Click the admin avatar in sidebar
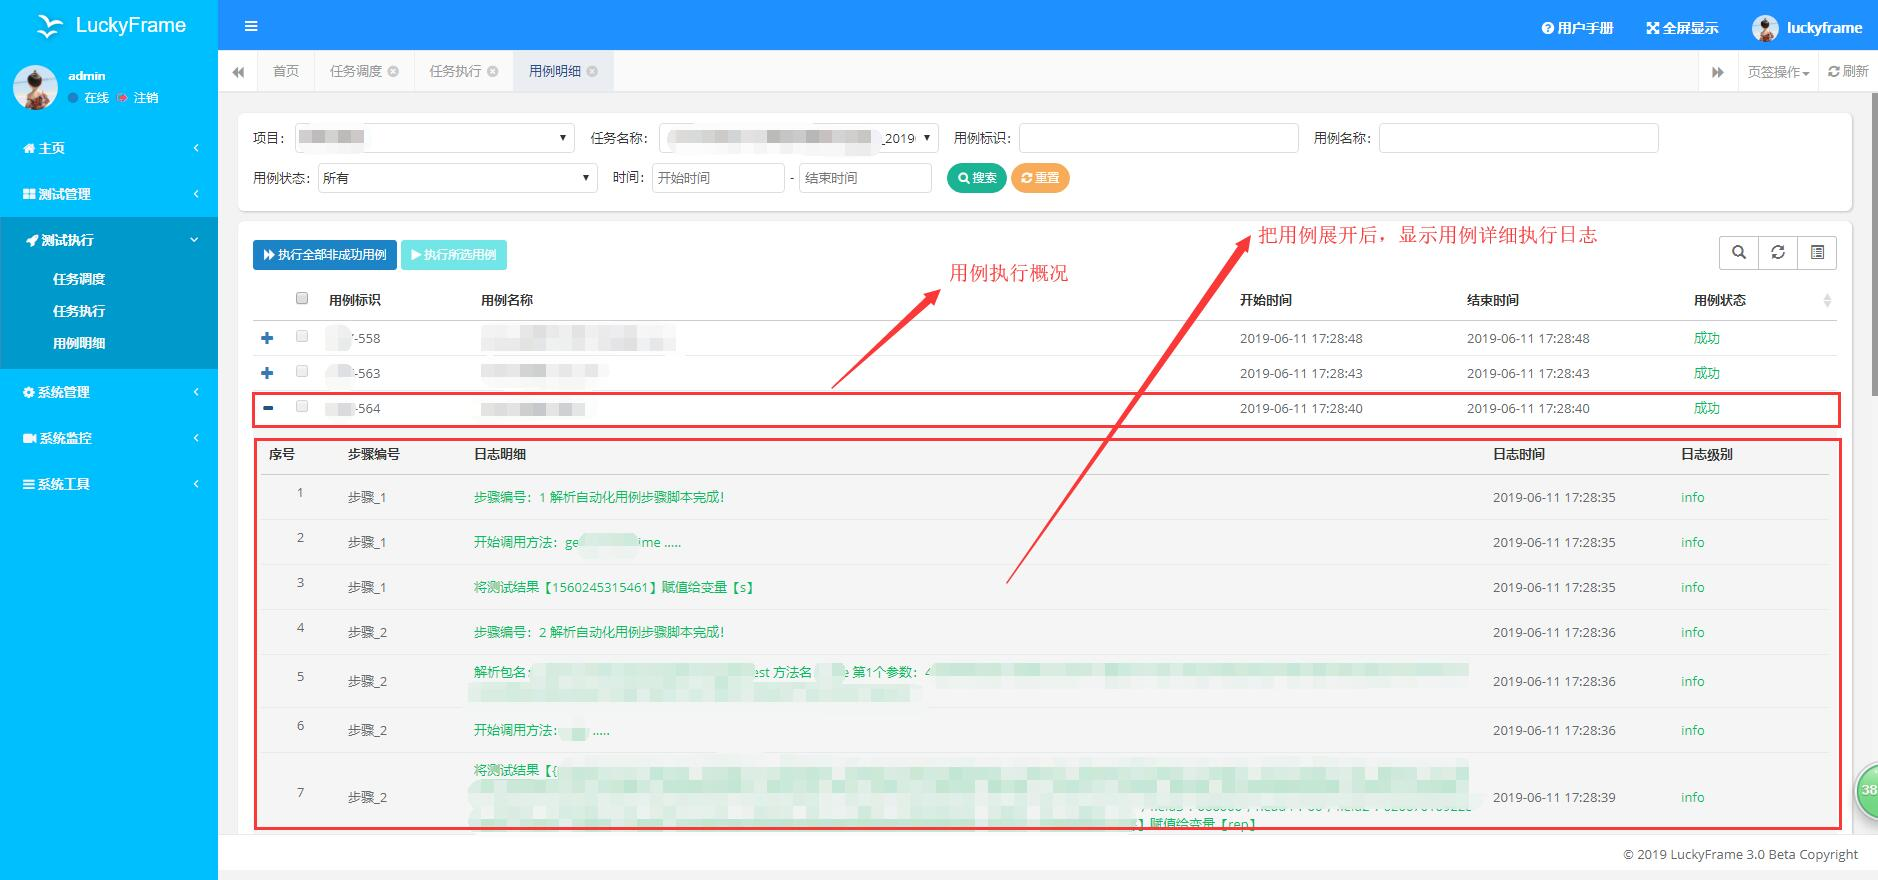 35,88
